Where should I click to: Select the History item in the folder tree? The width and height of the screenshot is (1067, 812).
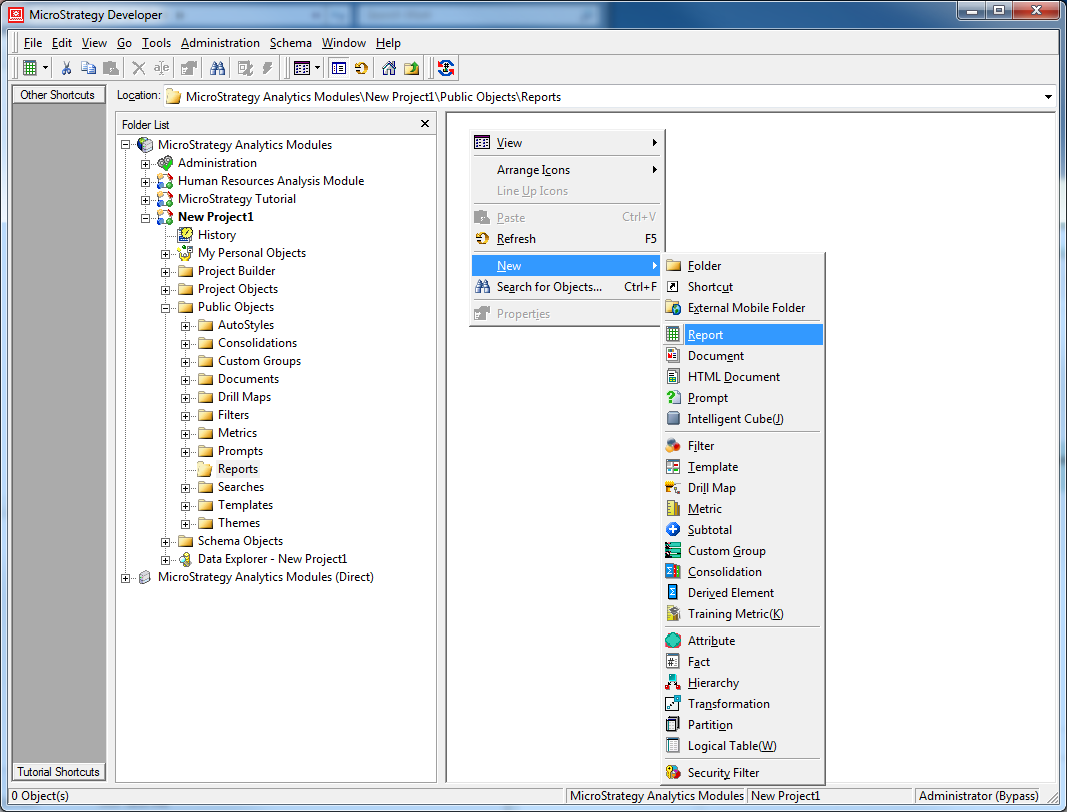pyautogui.click(x=216, y=235)
